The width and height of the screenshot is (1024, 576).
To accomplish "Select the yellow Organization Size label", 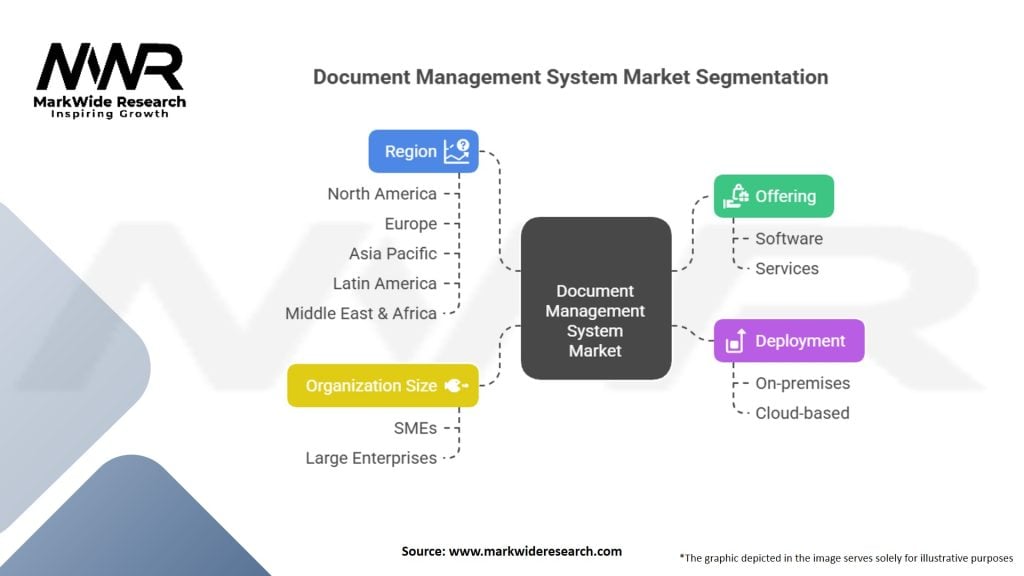I will tap(371, 385).
